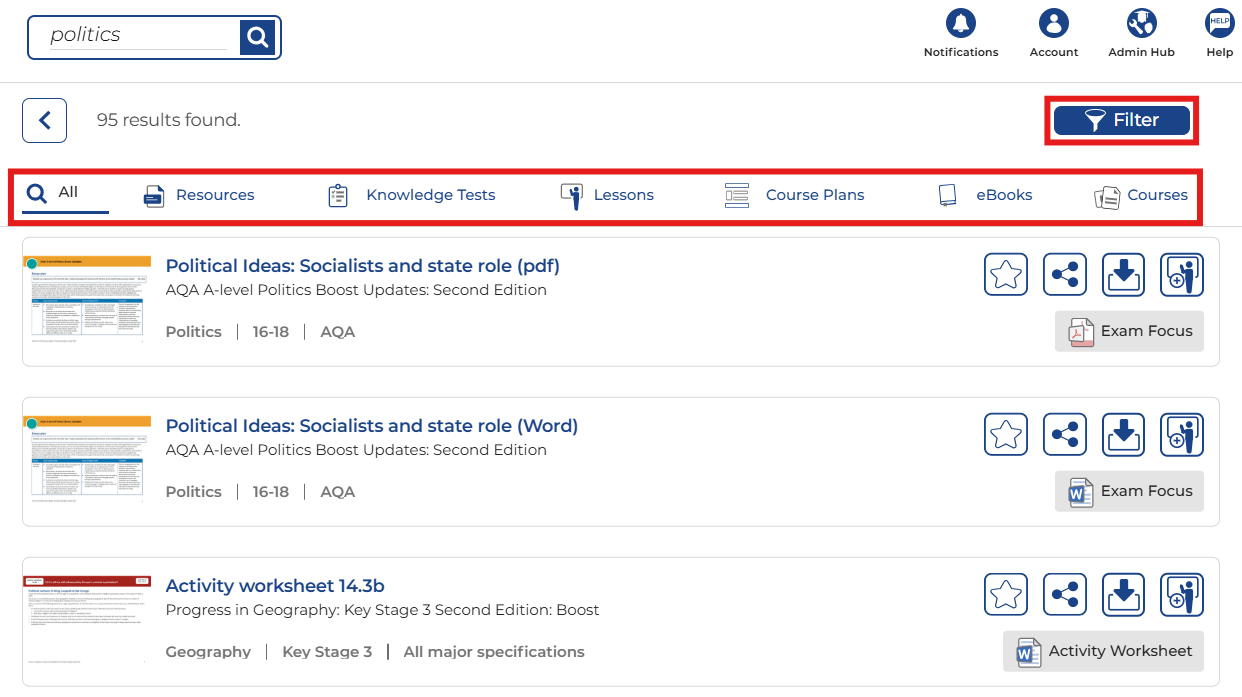
Task: Open Political Ideas: Socialists and state role (Word)
Action: [371, 426]
